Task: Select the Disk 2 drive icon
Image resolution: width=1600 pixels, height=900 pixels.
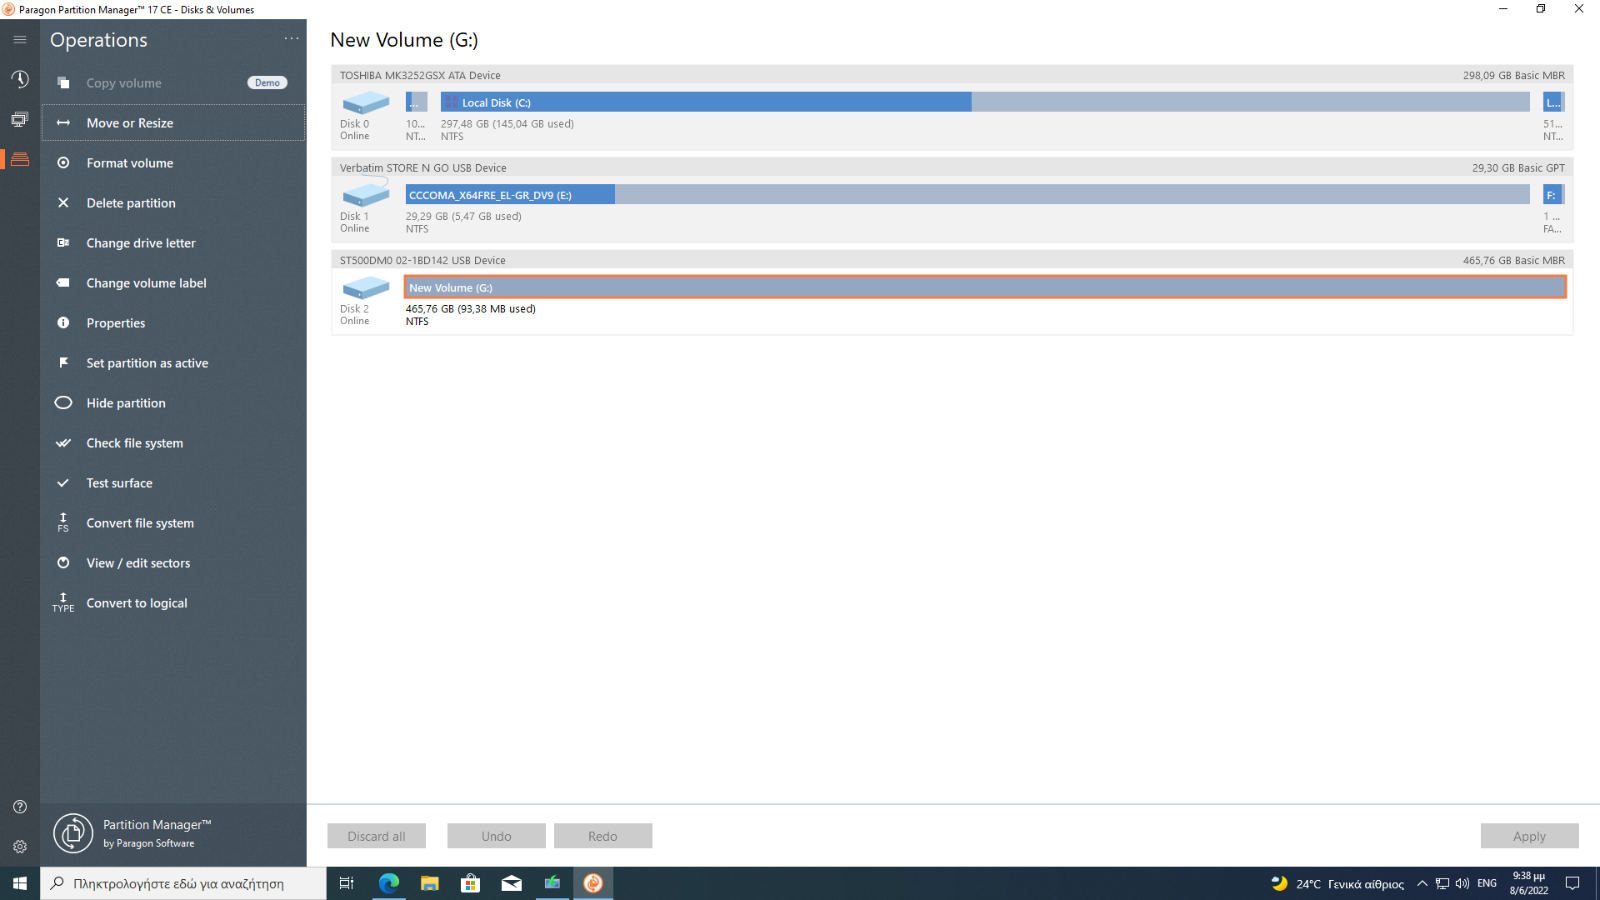Action: pyautogui.click(x=366, y=288)
